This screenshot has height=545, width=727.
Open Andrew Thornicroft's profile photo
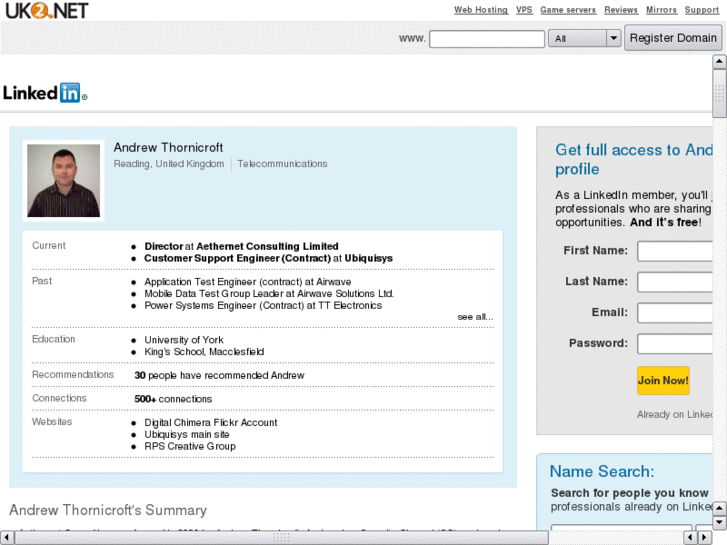(64, 180)
